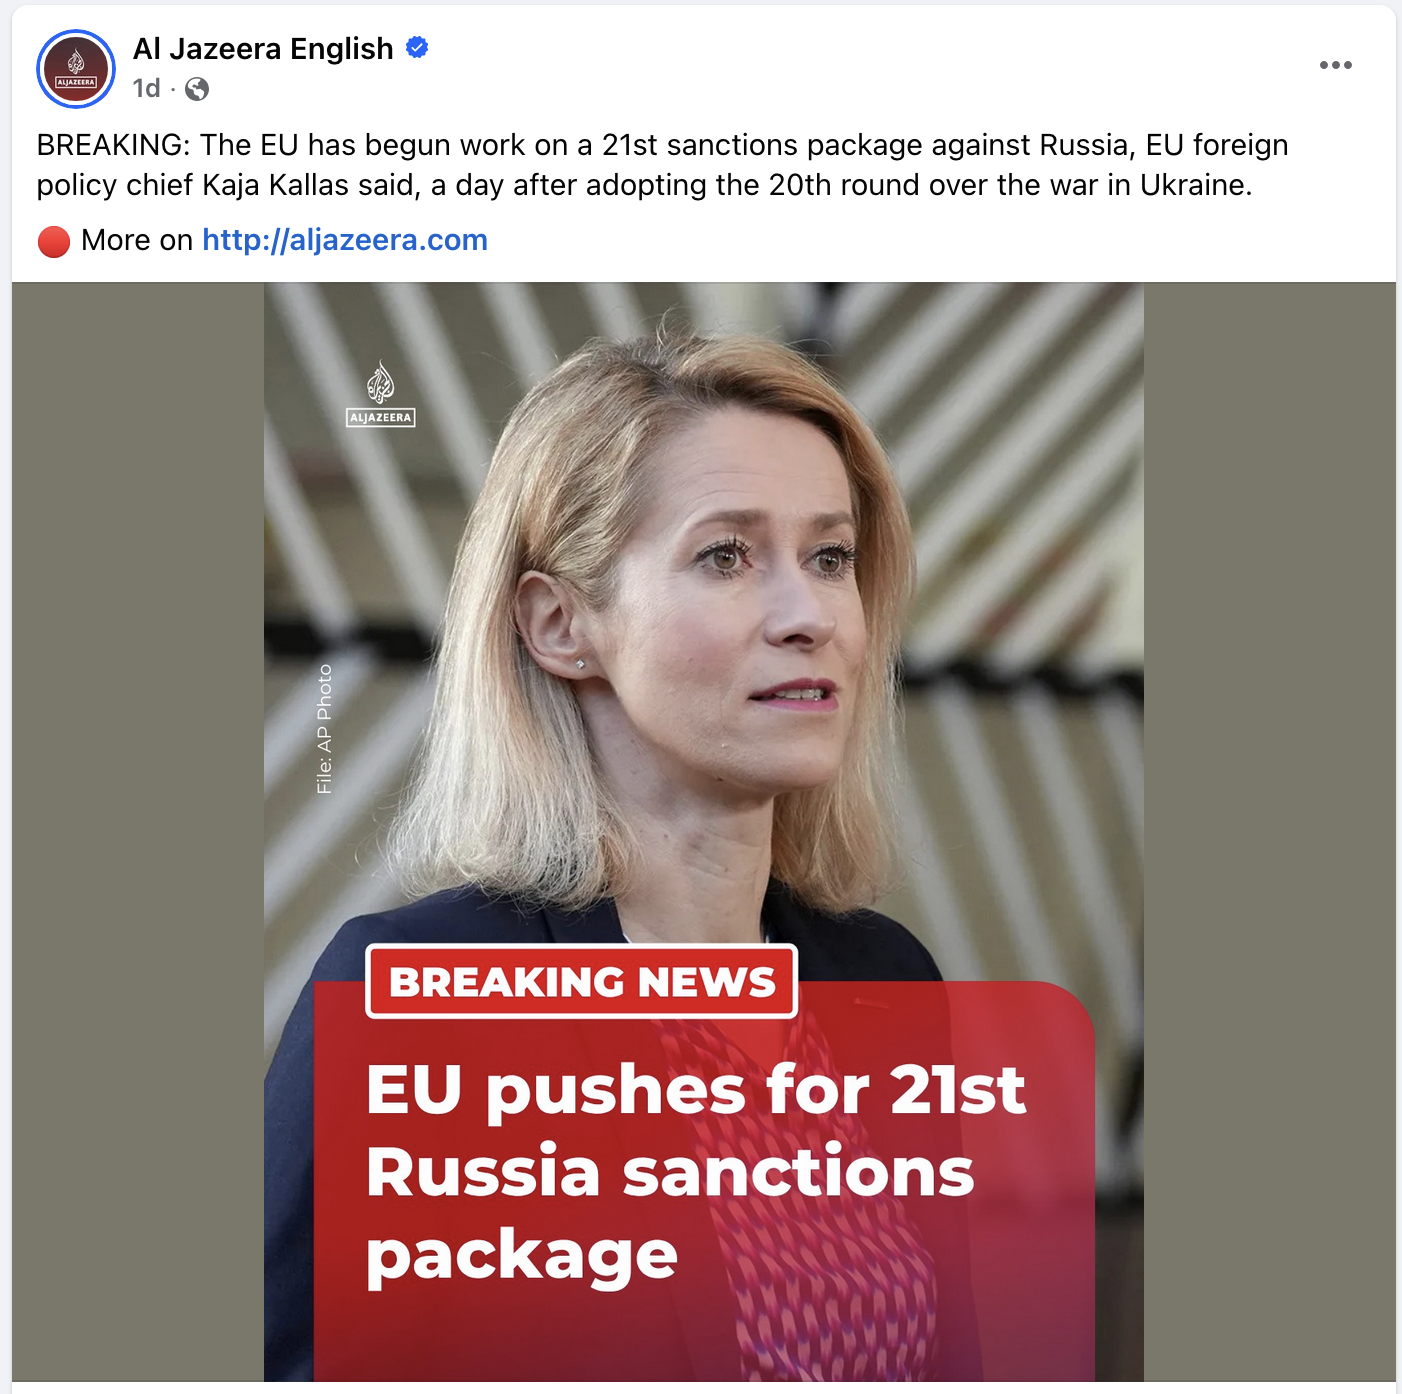Click the gray padding right of the photo

(x=1269, y=832)
